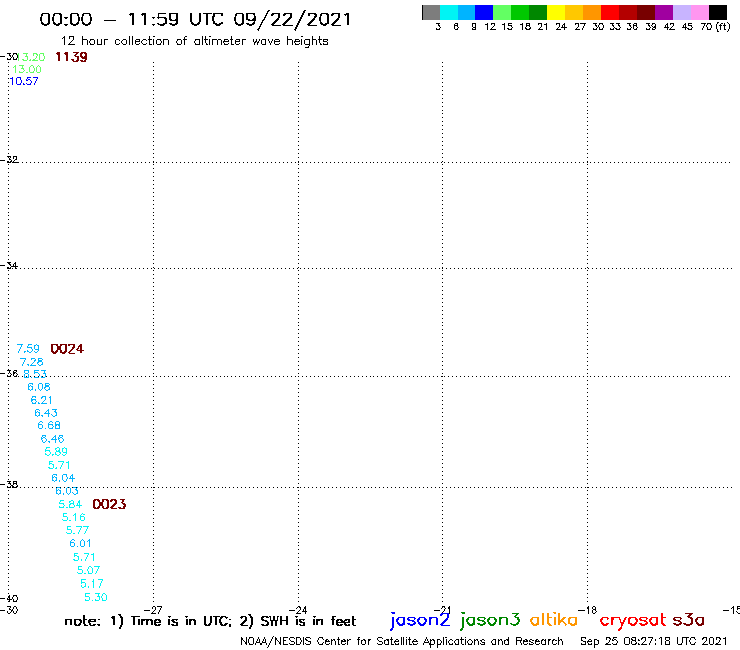Click the wave height value 6.03
This screenshot has width=740, height=650.
pos(67,491)
